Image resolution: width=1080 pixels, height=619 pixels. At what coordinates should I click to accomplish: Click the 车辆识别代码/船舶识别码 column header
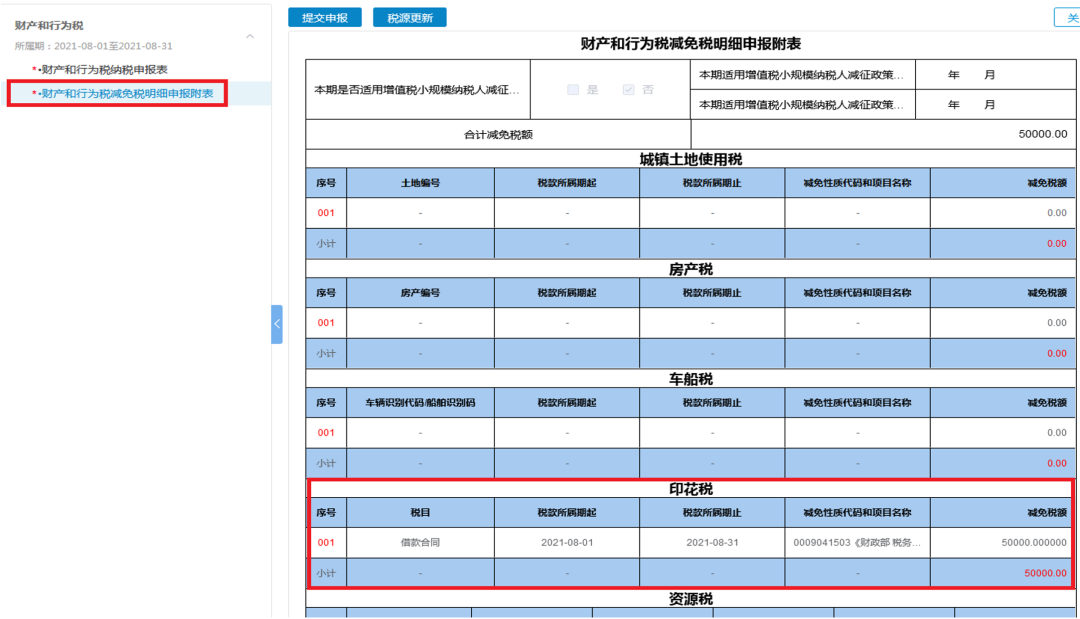tap(420, 403)
